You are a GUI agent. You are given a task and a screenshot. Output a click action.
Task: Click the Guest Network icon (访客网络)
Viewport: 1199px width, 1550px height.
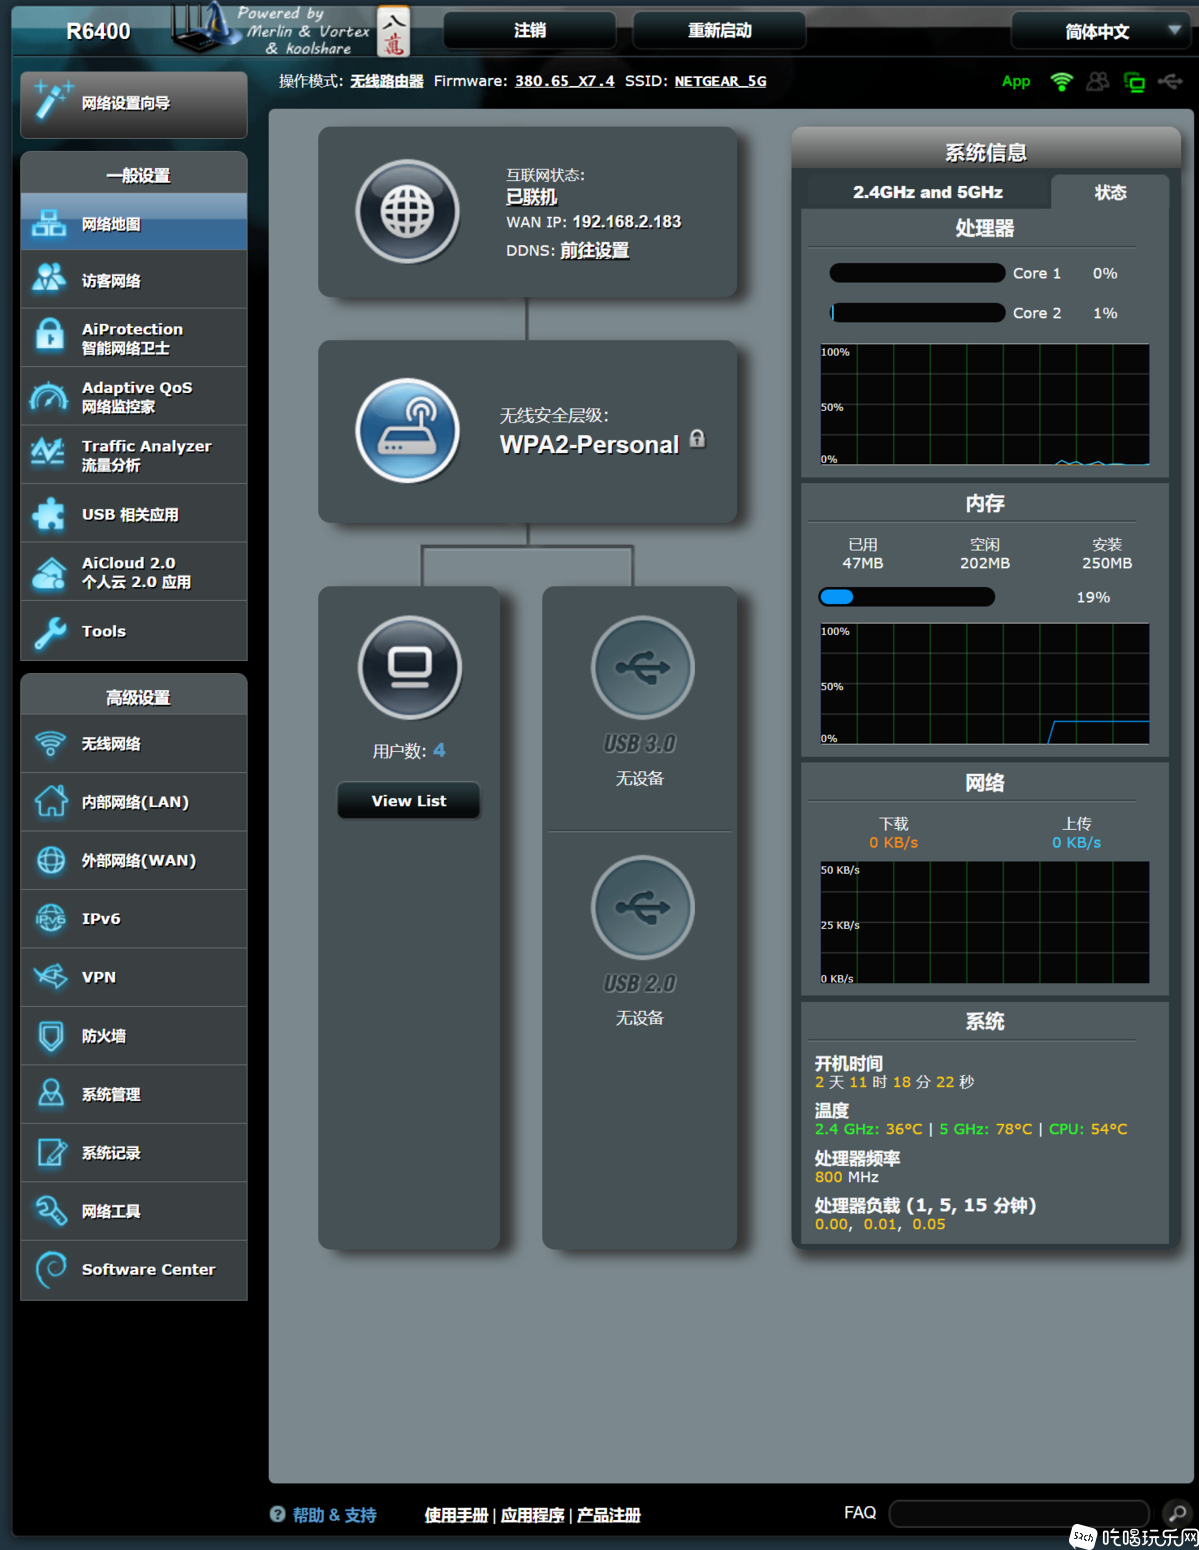tap(49, 279)
